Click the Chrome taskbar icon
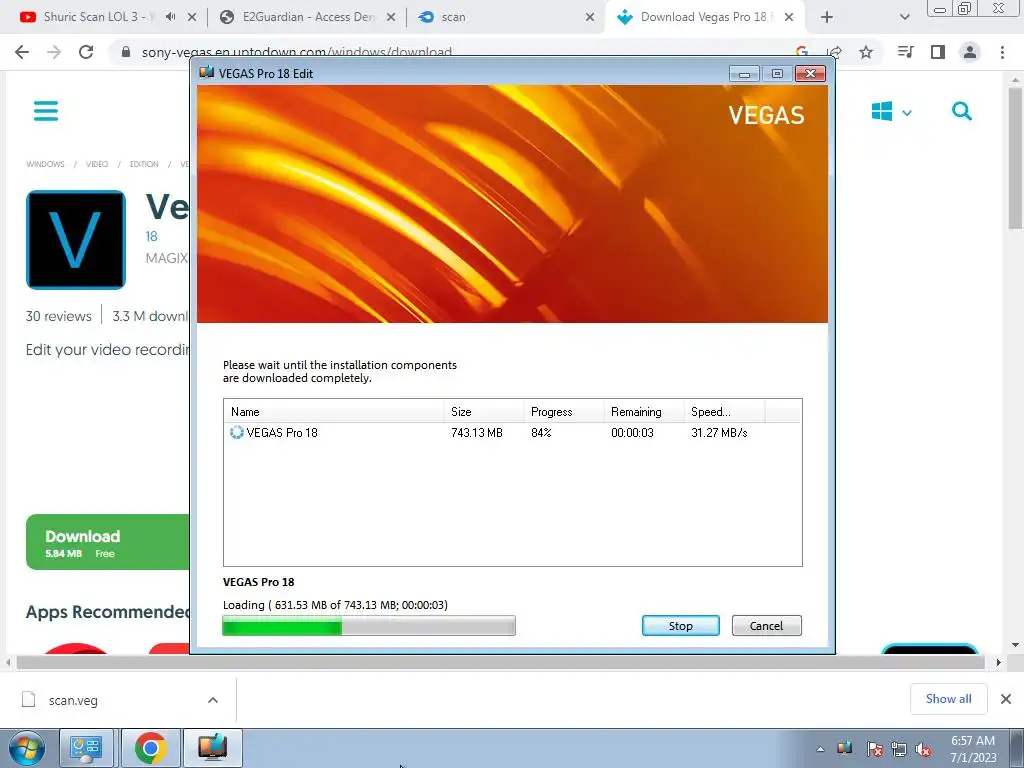1024x768 pixels. coord(151,748)
